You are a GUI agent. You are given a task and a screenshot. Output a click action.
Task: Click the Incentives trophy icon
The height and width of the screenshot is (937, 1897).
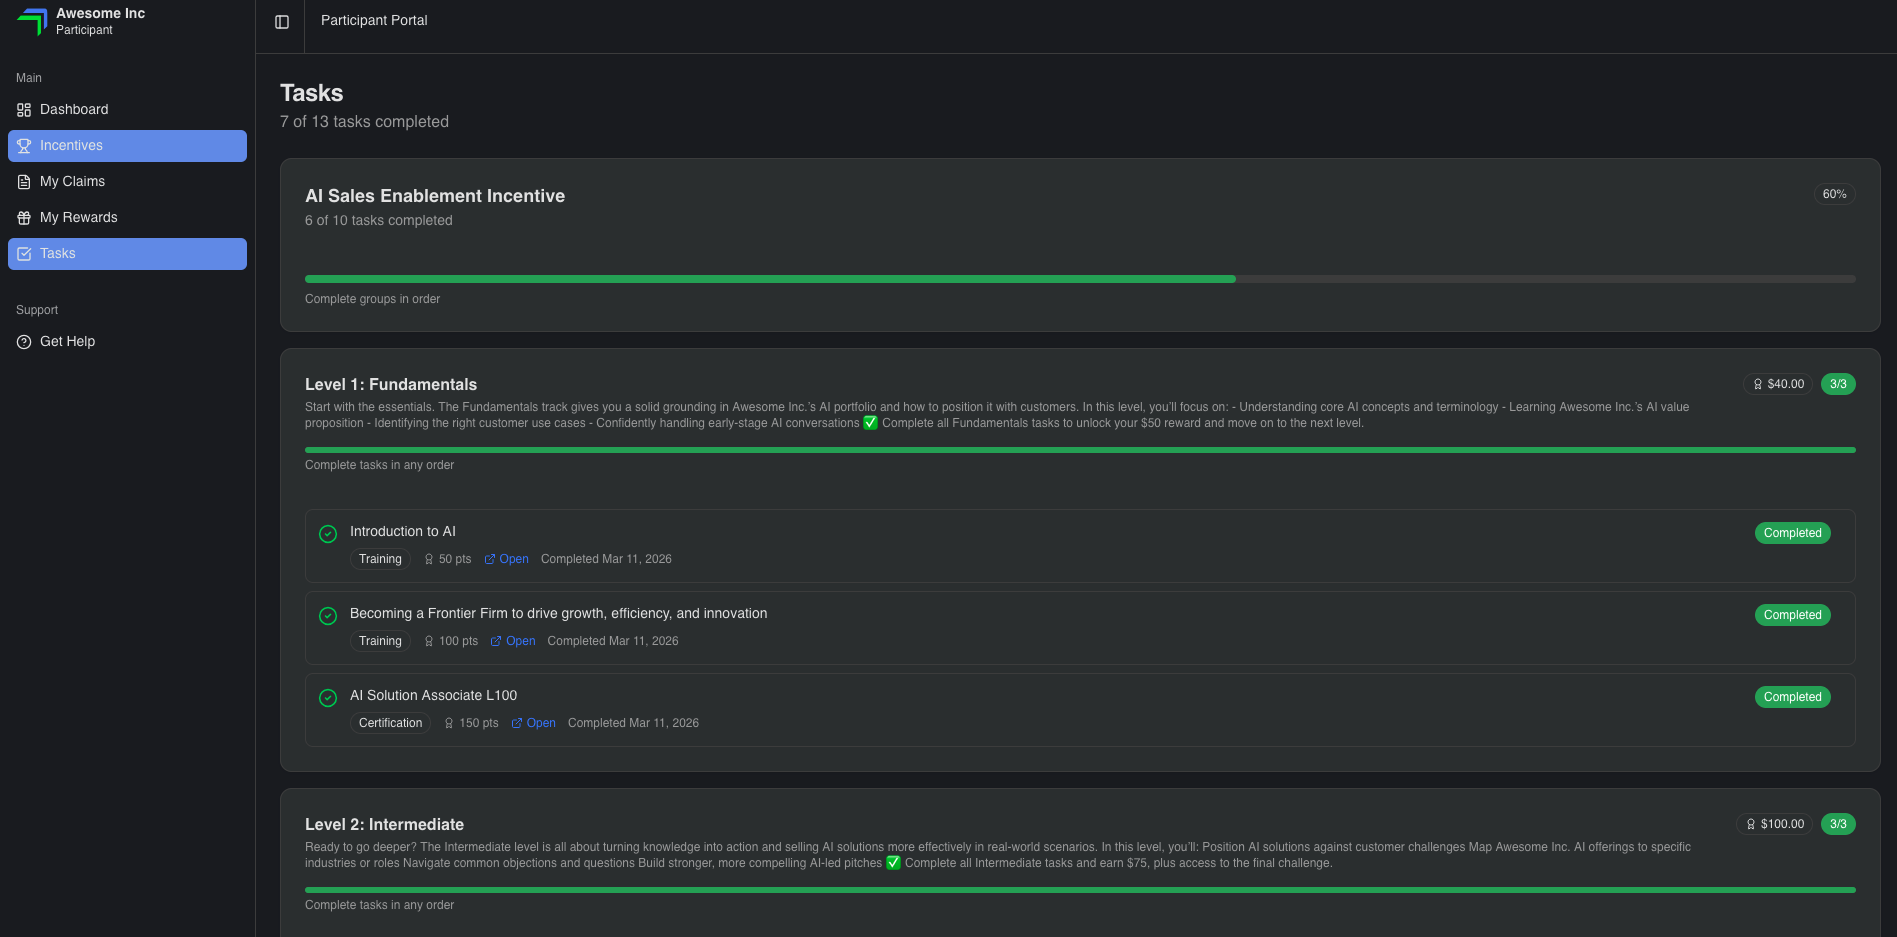coord(24,146)
